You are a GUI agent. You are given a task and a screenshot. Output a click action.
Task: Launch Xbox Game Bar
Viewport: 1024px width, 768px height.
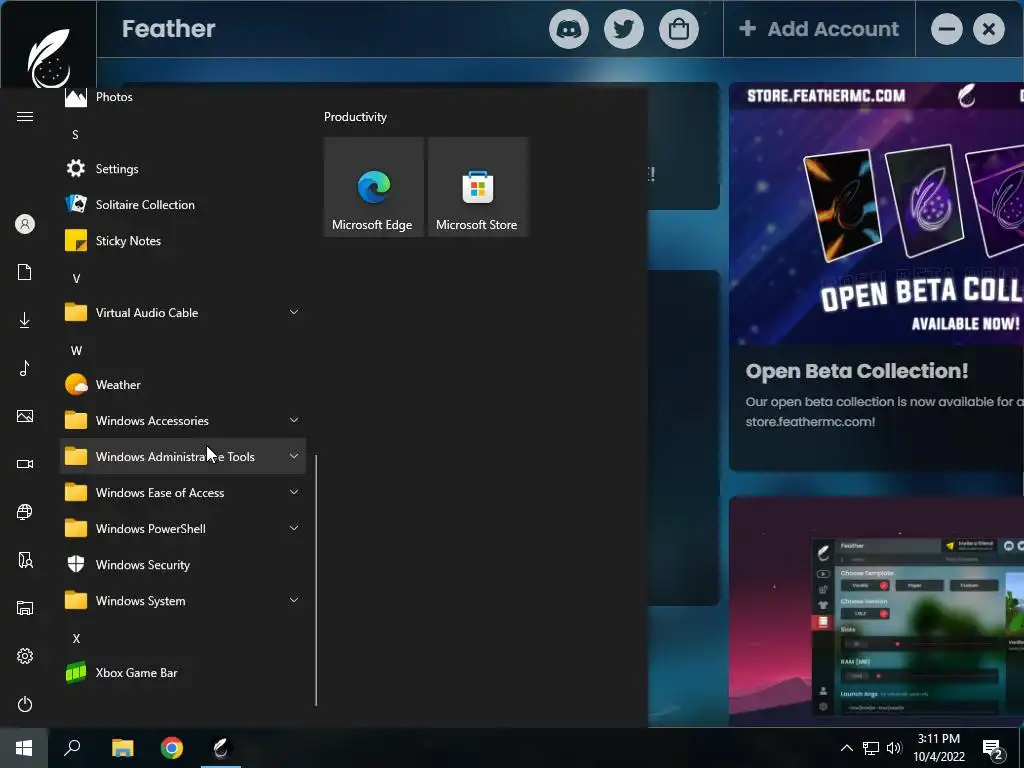tap(183, 673)
